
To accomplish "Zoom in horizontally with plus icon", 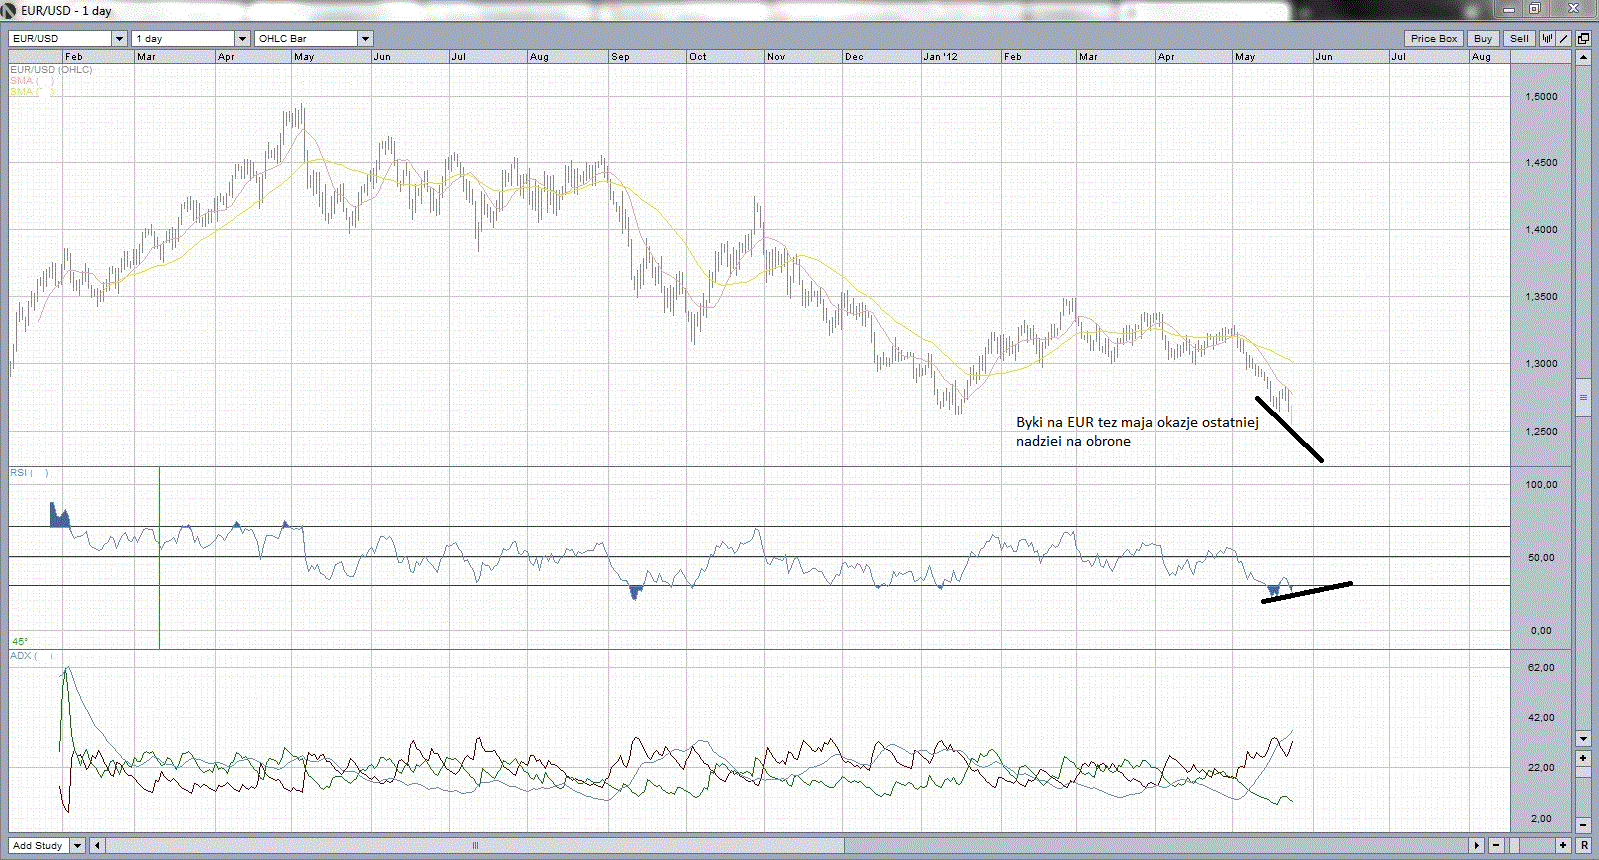I will [x=1564, y=846].
